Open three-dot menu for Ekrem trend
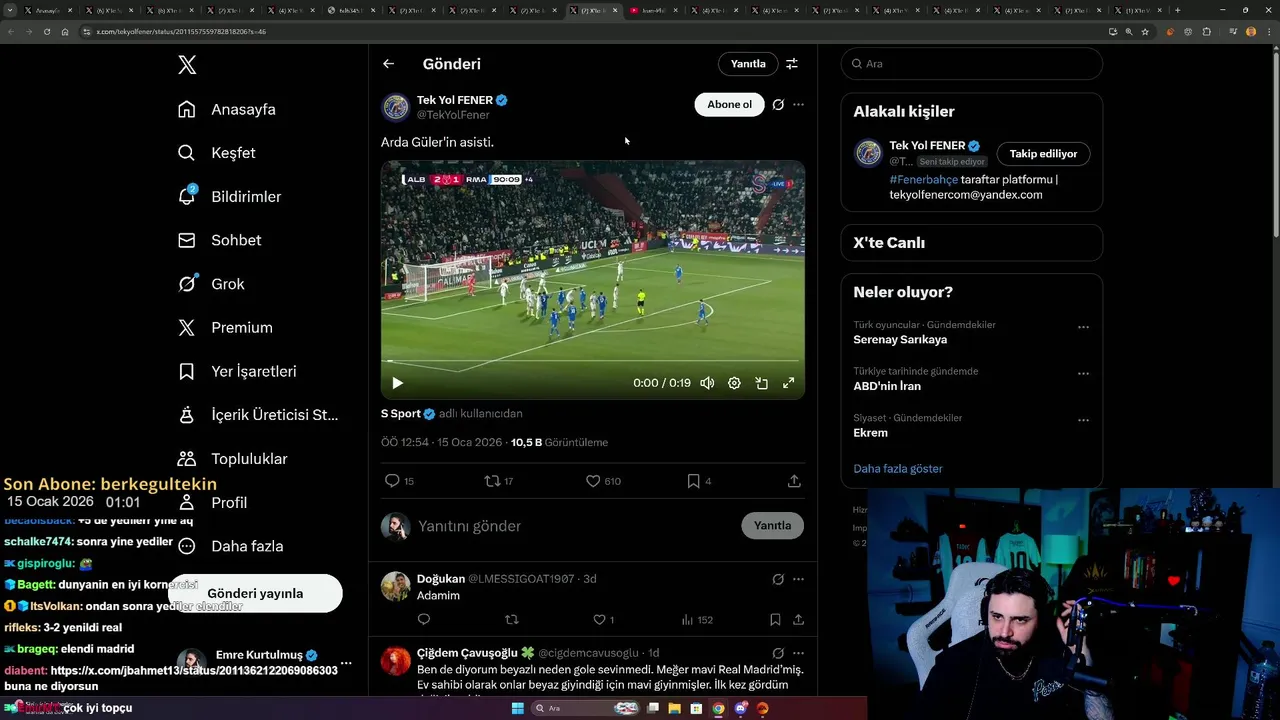The height and width of the screenshot is (720, 1280). pyautogui.click(x=1083, y=420)
